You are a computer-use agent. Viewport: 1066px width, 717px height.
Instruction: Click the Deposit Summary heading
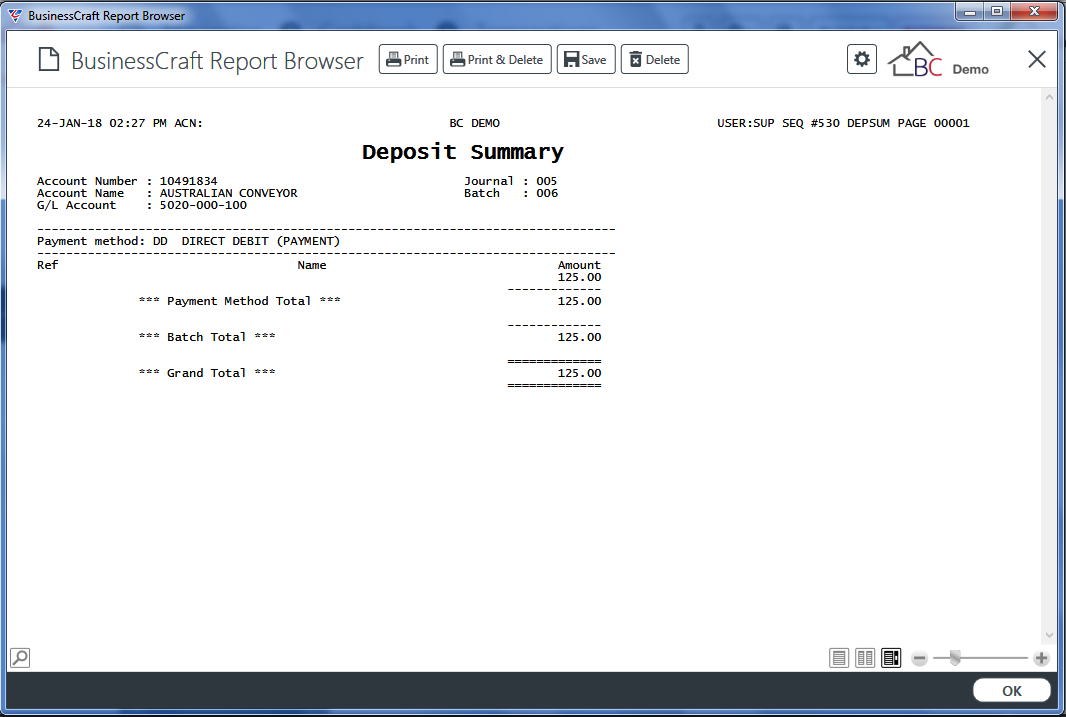tap(463, 152)
